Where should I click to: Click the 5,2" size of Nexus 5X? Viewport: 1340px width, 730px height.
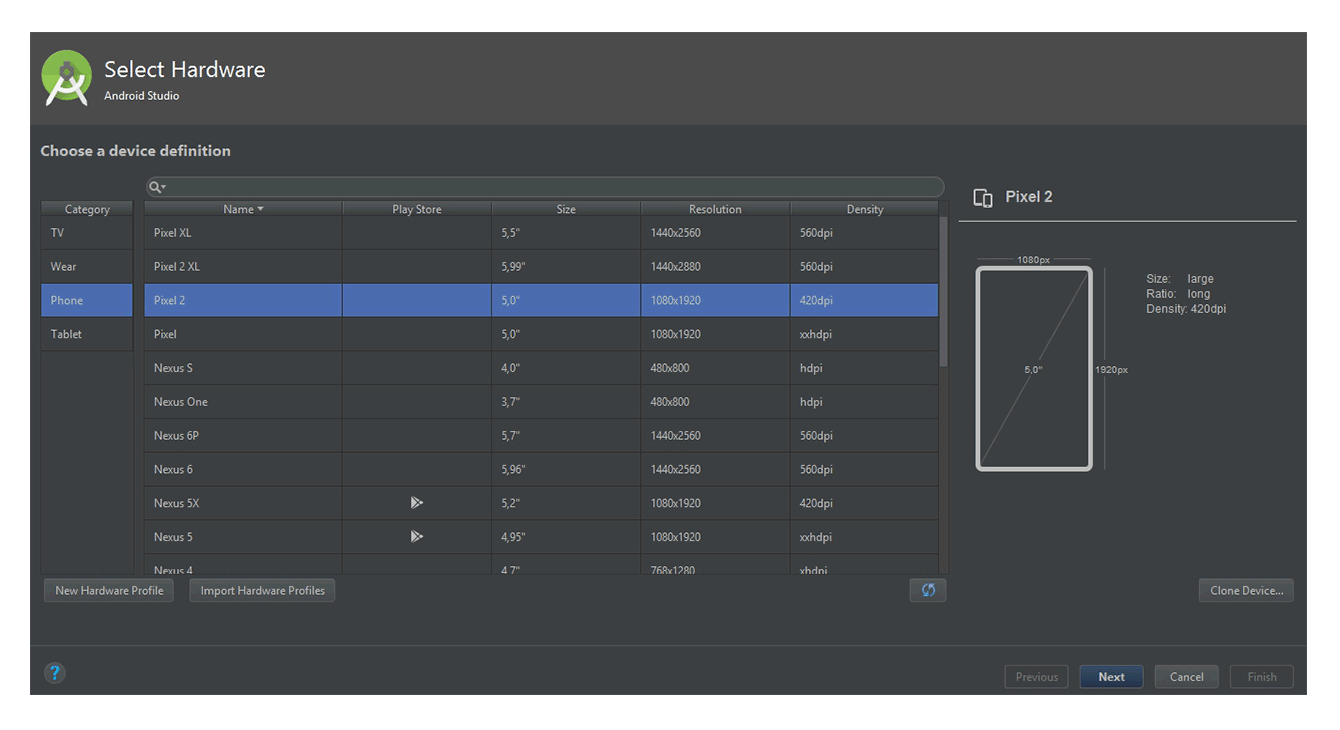coord(566,503)
